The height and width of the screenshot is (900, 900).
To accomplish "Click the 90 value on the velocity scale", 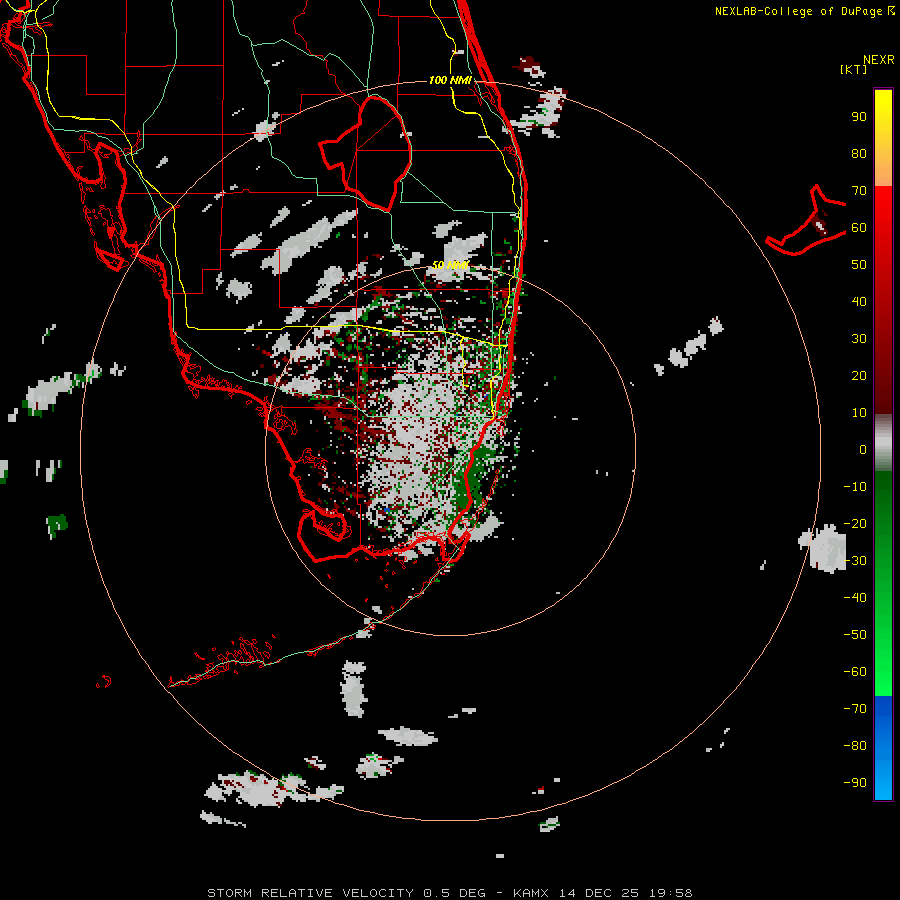I will (859, 117).
